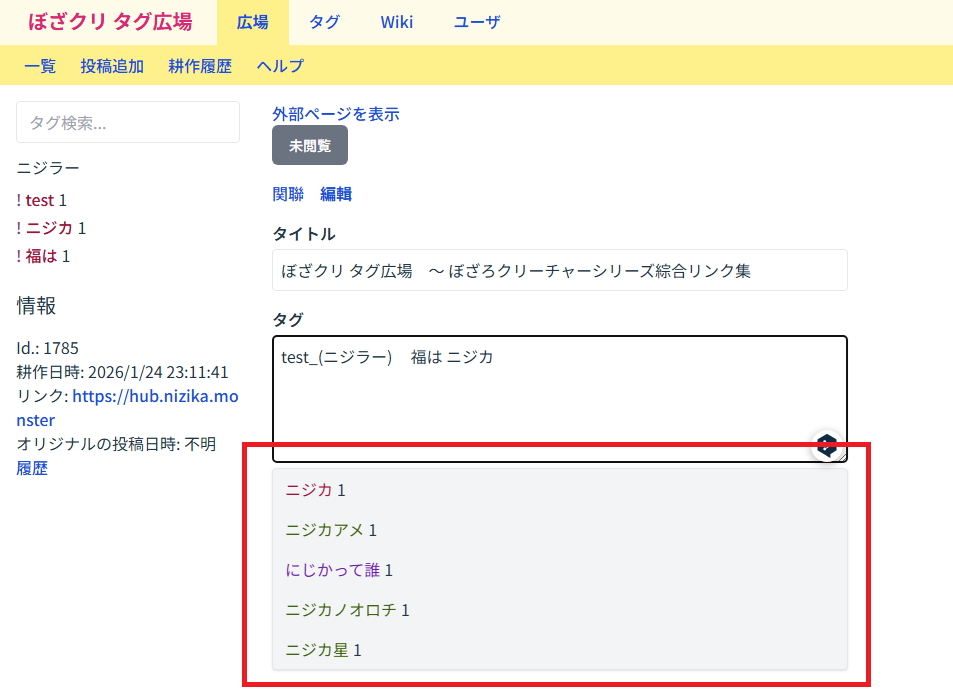Screen dimensions: 953x696
Task: Go to the Wiki tab
Action: tap(396, 22)
